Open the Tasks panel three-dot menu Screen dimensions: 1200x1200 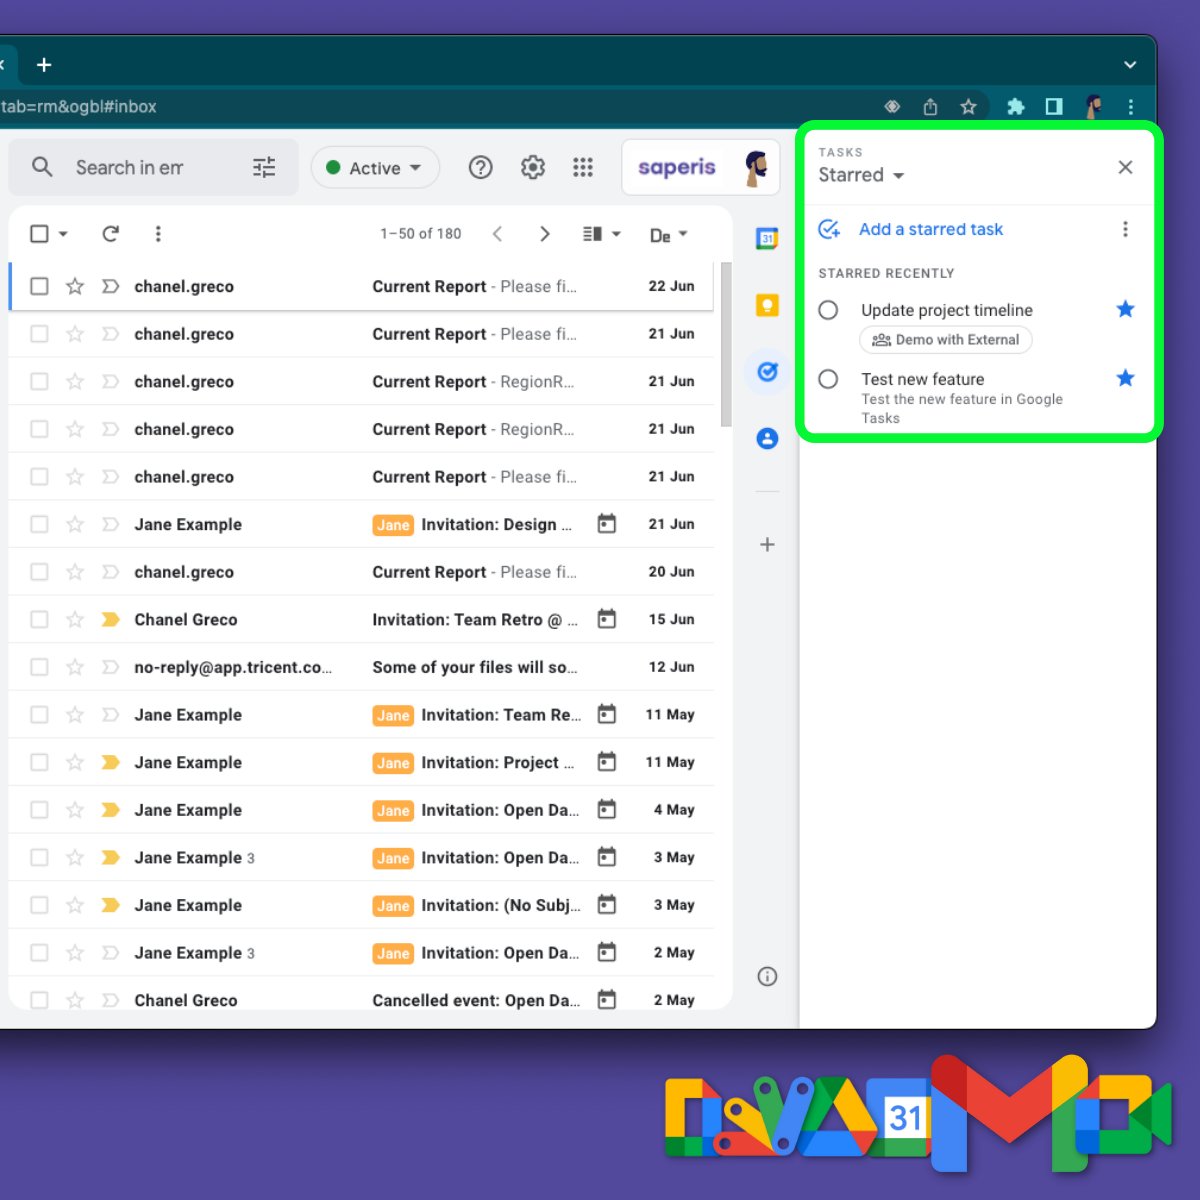(1125, 229)
